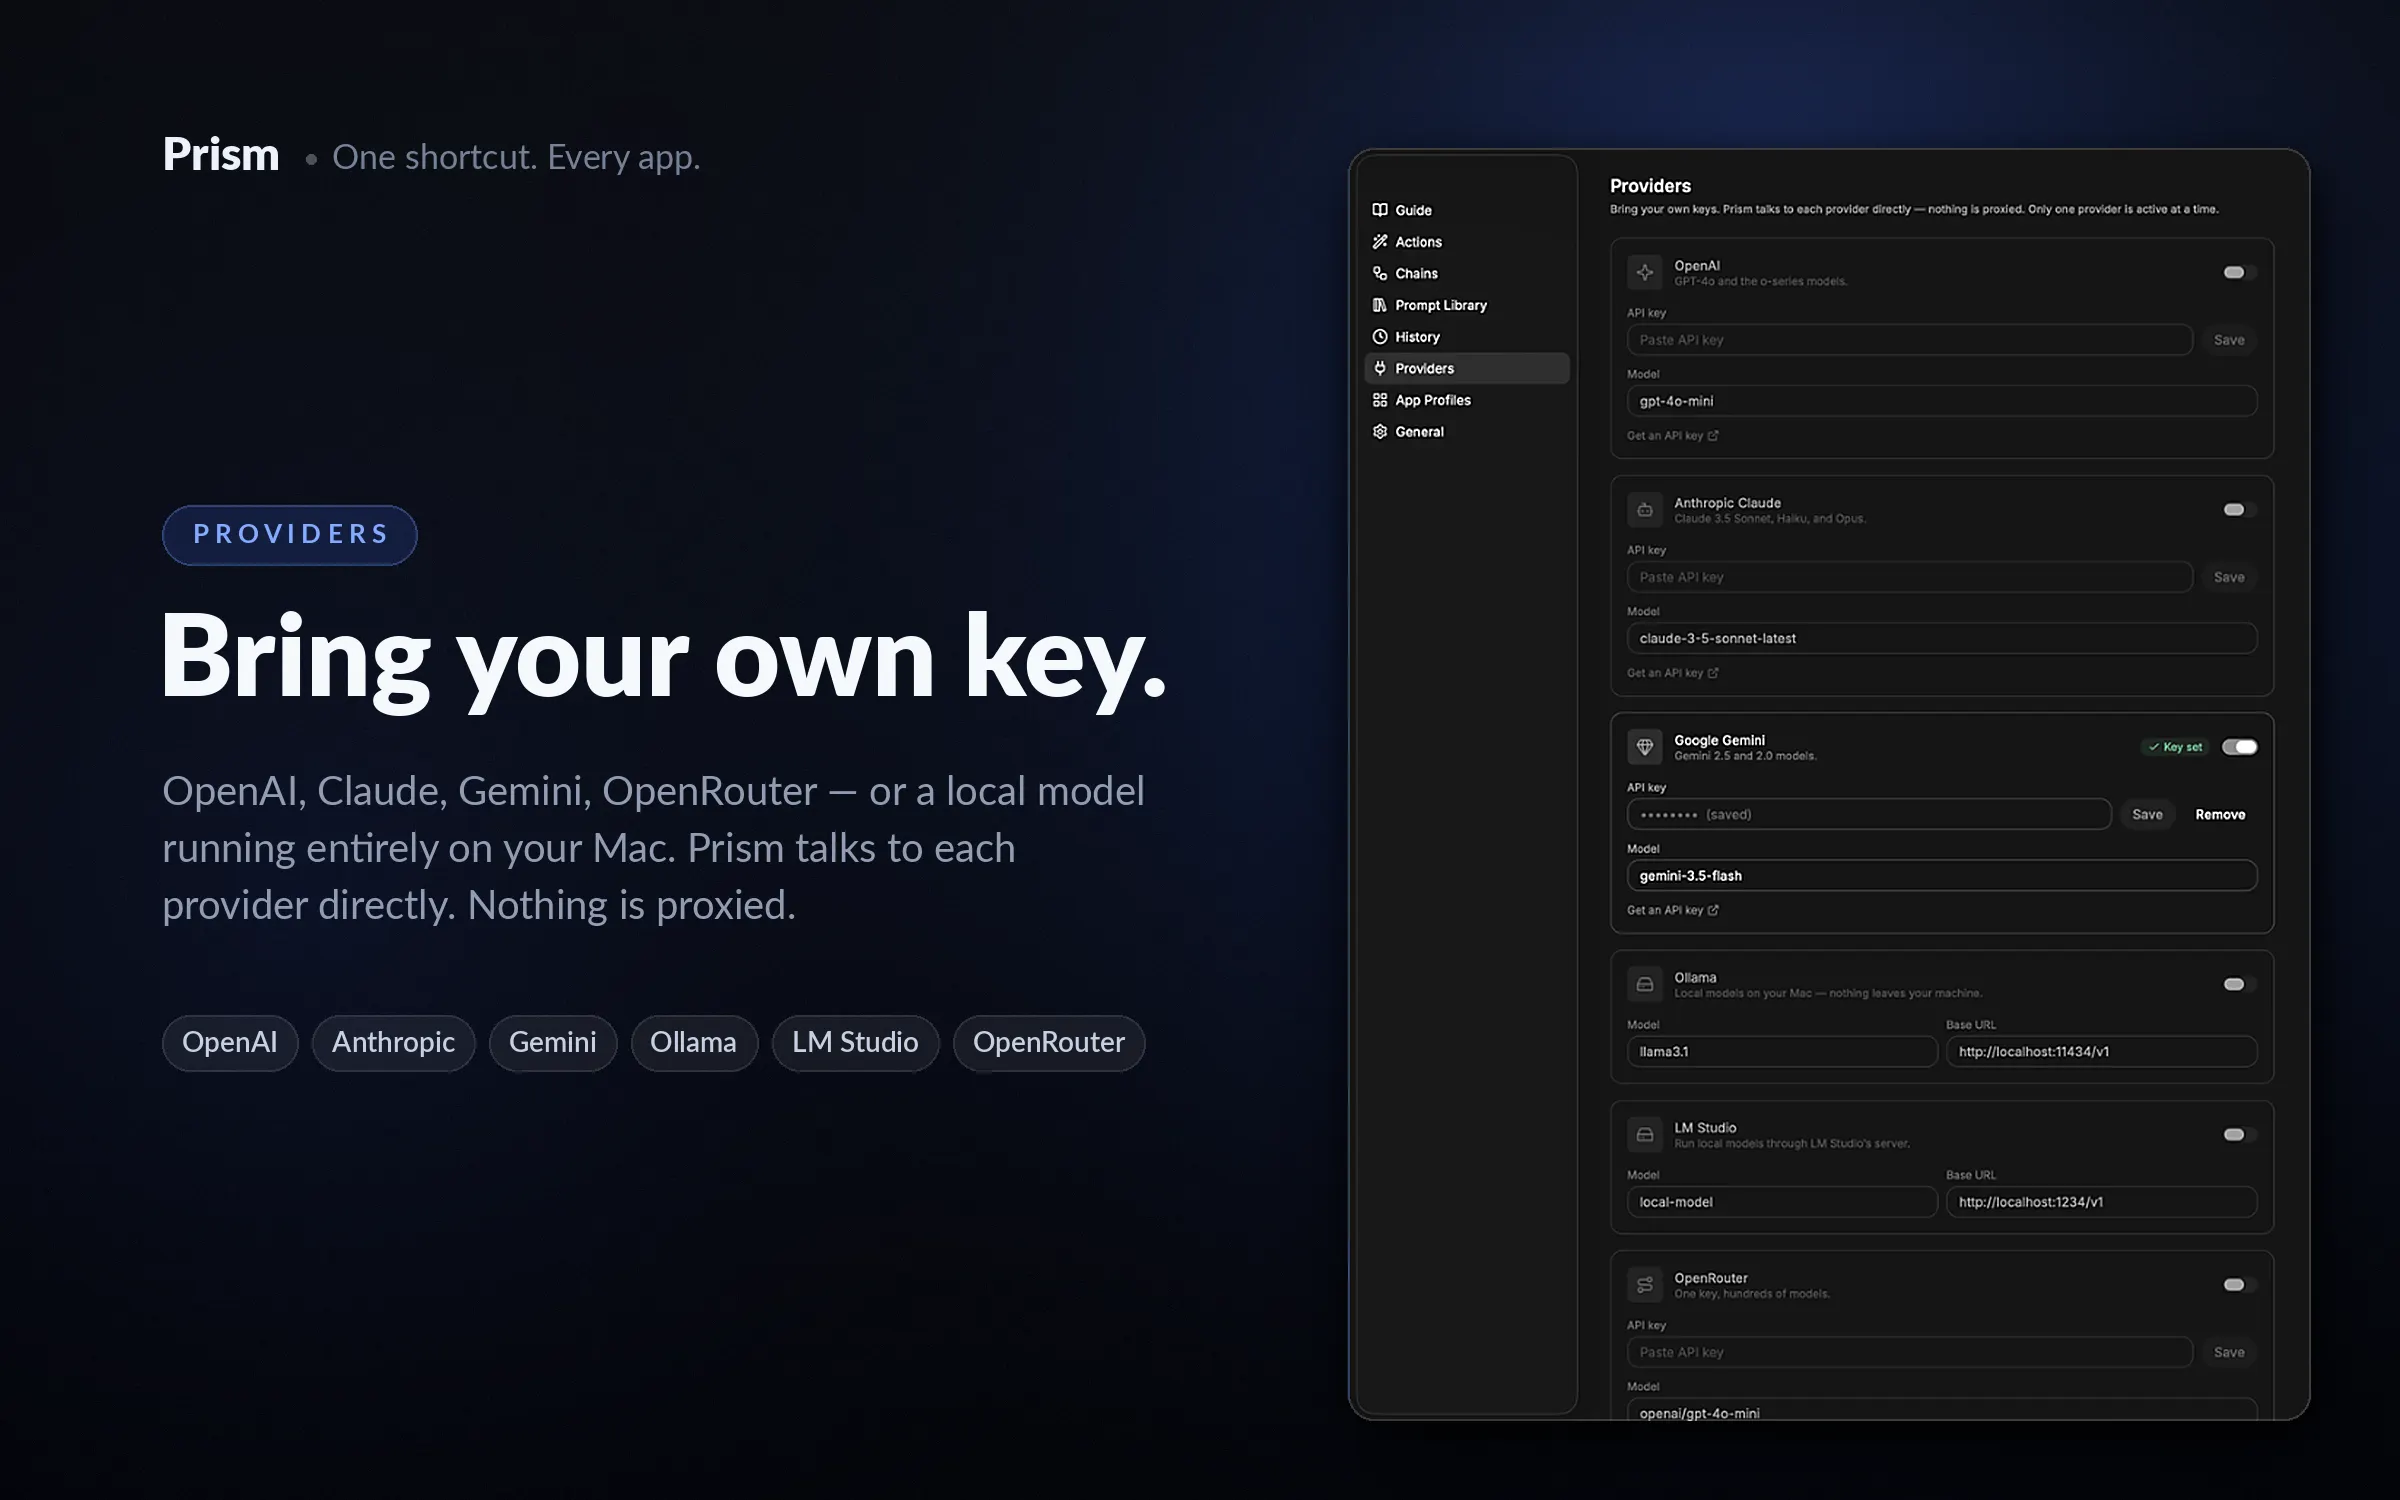Open the Guide section
Viewport: 2400px width, 1500px height.
click(x=1467, y=210)
